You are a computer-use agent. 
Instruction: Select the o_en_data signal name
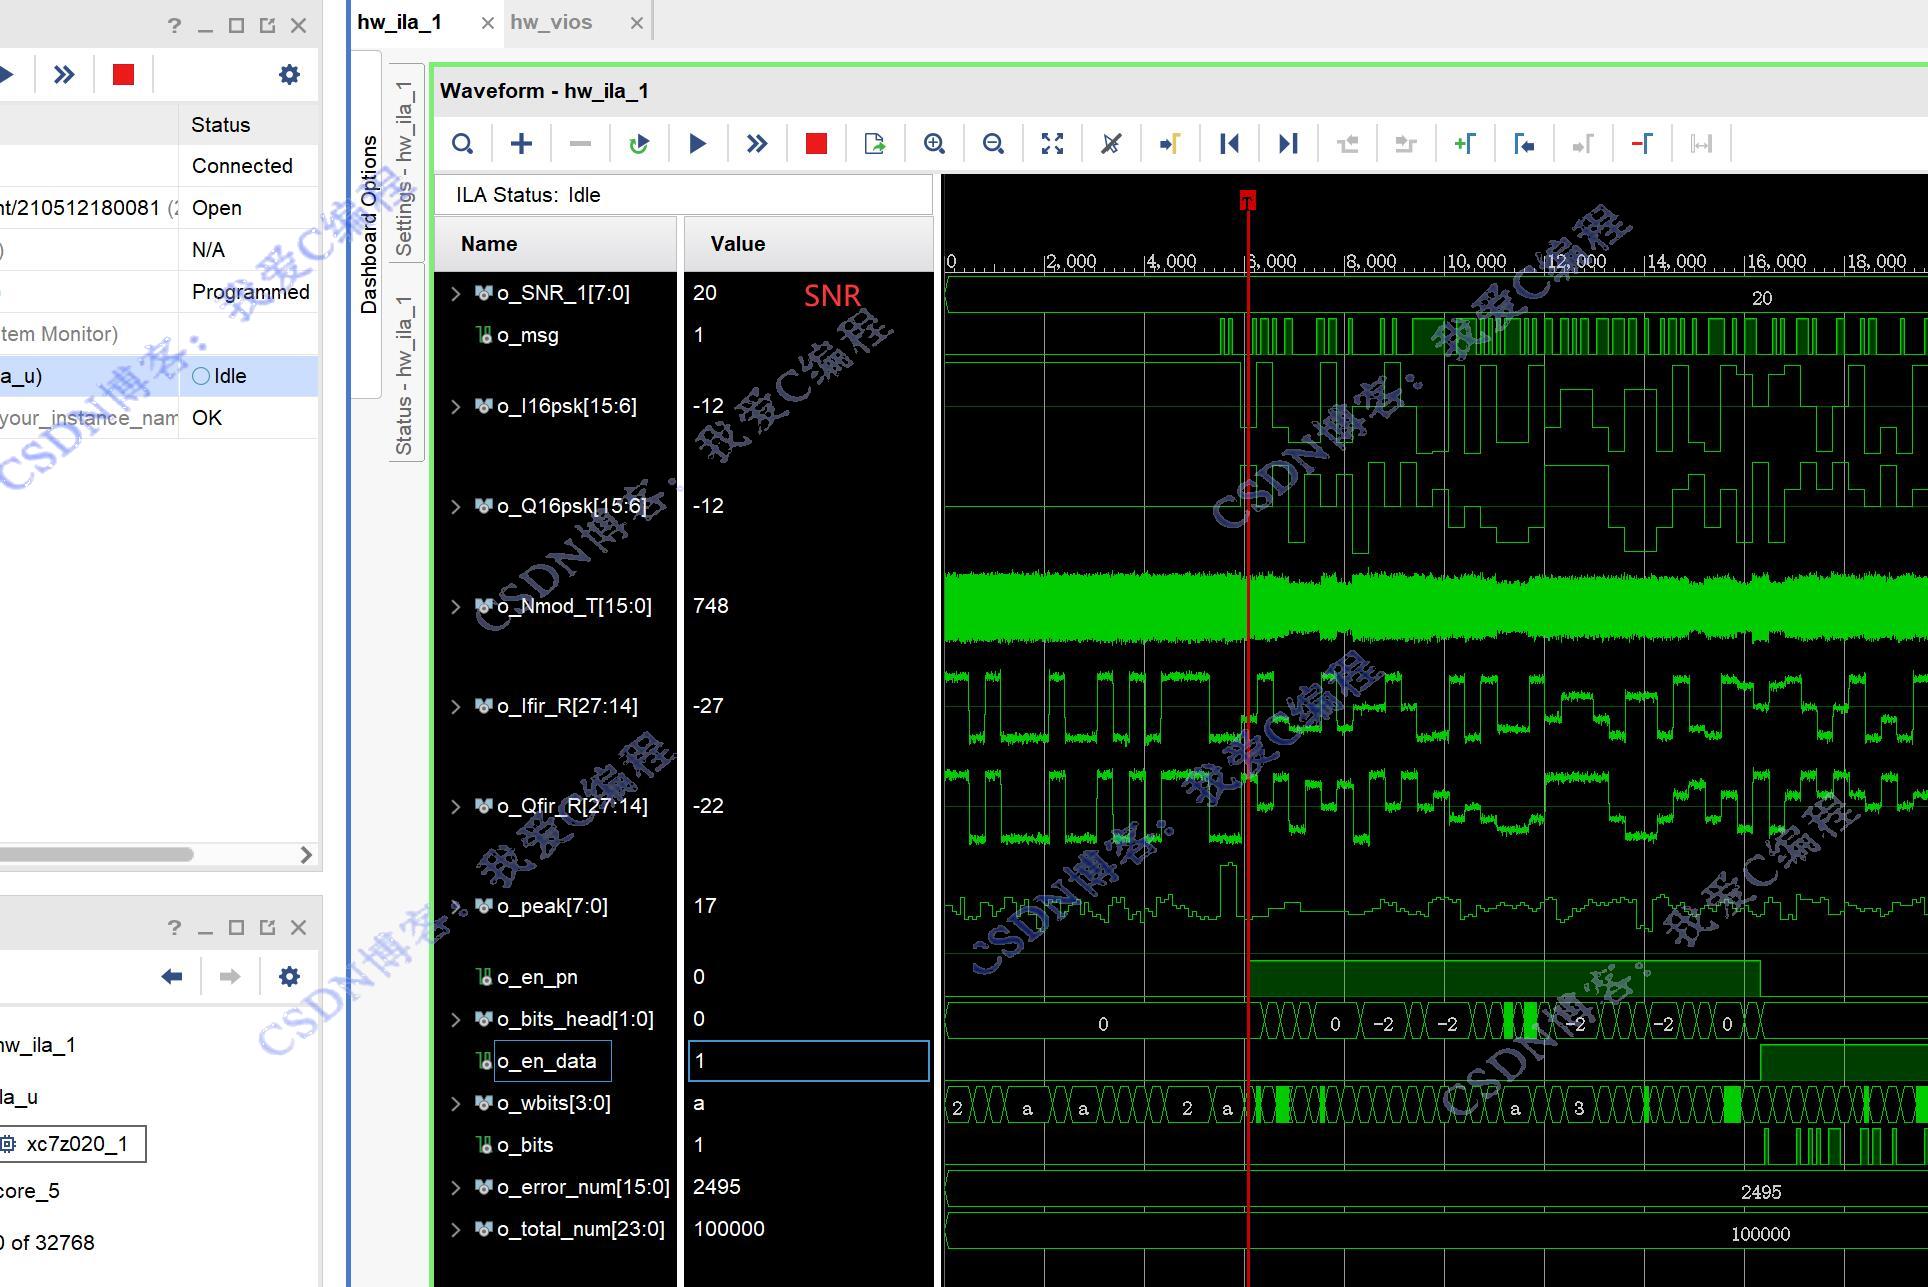(552, 1061)
